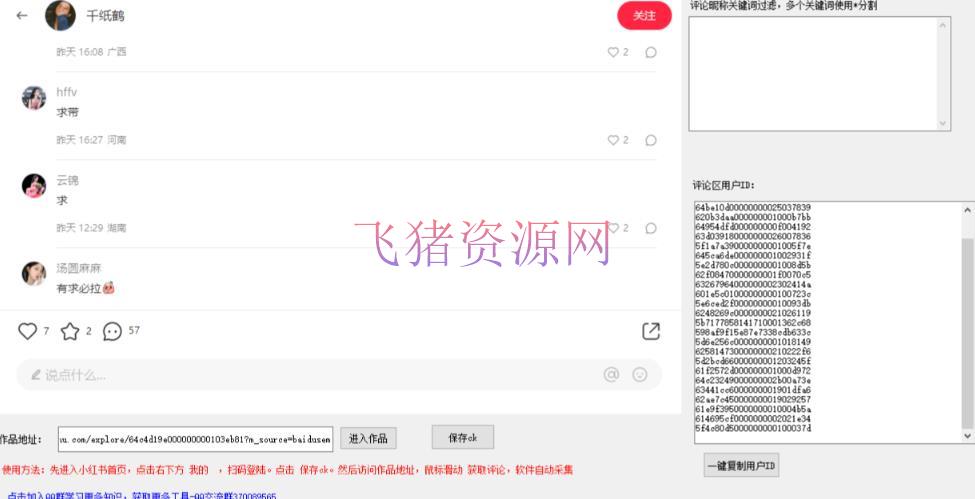975x499 pixels.
Task: Favorite the post using the star with 2
Action: click(x=70, y=332)
